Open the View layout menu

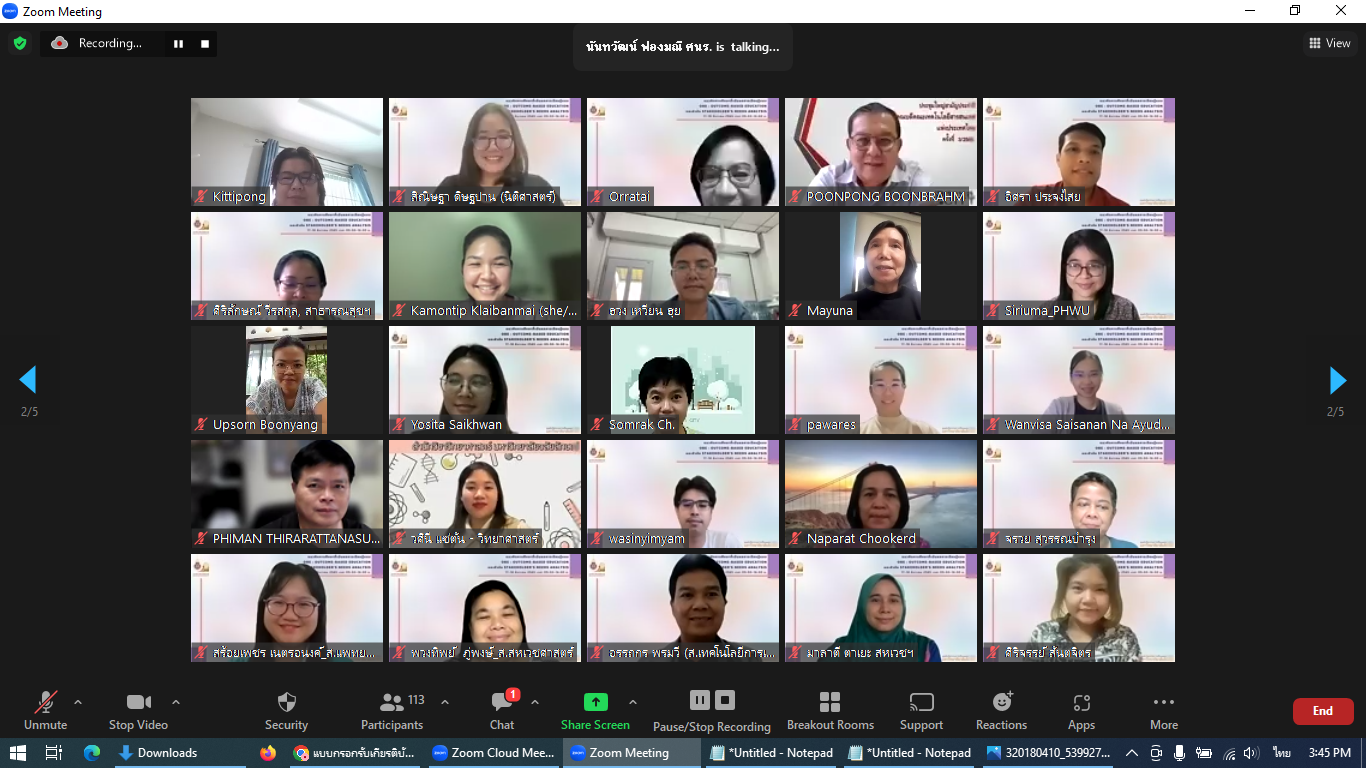[1330, 43]
